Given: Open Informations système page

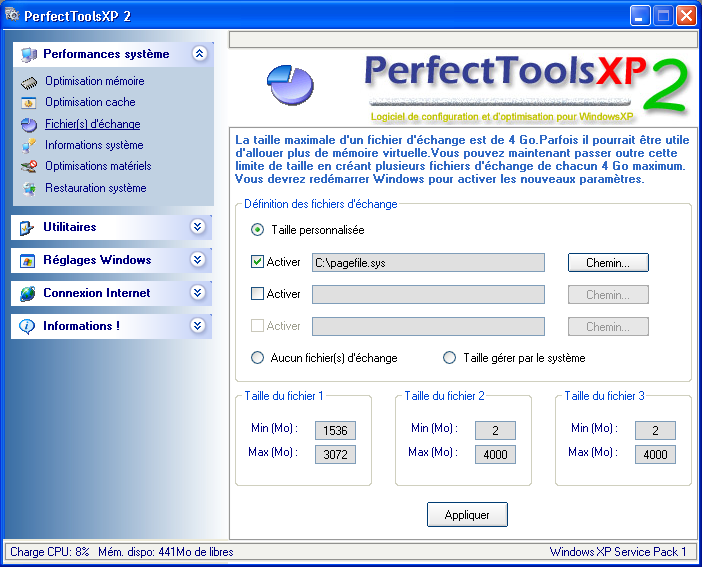Looking at the screenshot, I should (94, 145).
